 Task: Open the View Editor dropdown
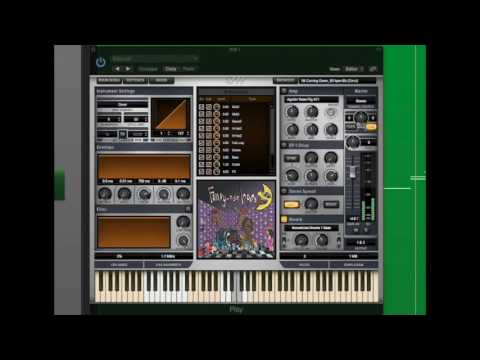point(354,69)
